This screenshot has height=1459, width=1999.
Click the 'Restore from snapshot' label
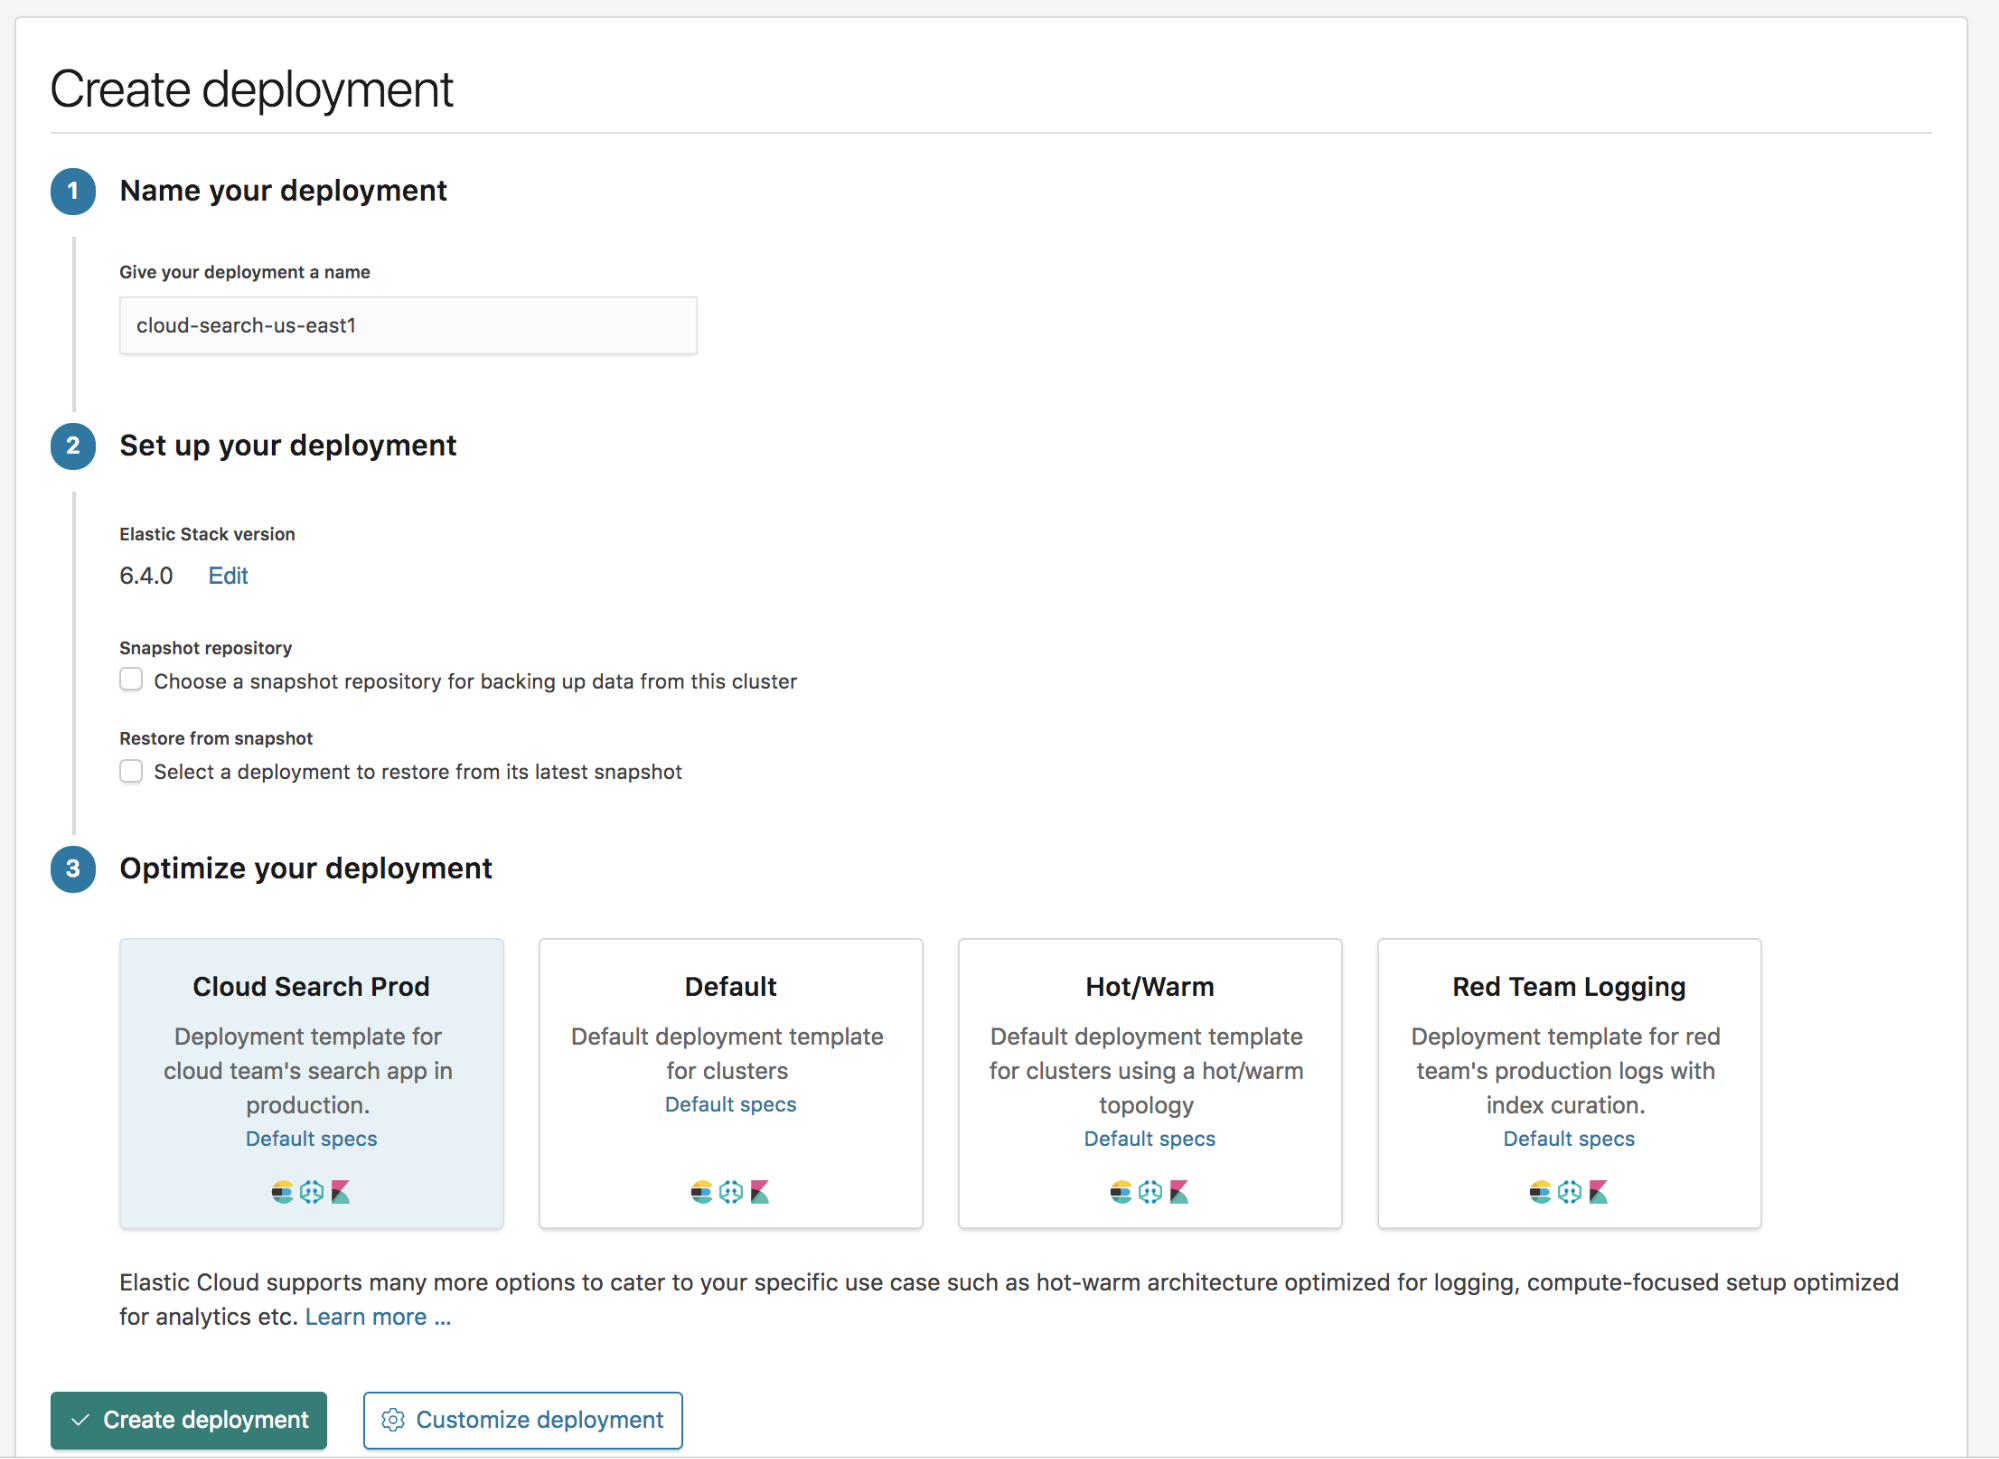[216, 738]
